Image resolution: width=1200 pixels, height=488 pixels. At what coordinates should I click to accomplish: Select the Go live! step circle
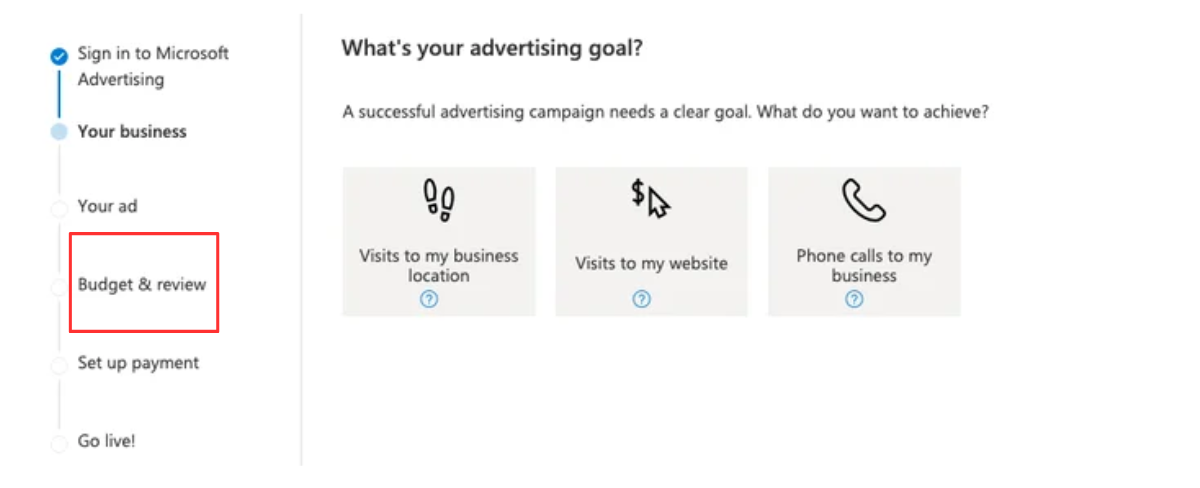59,443
